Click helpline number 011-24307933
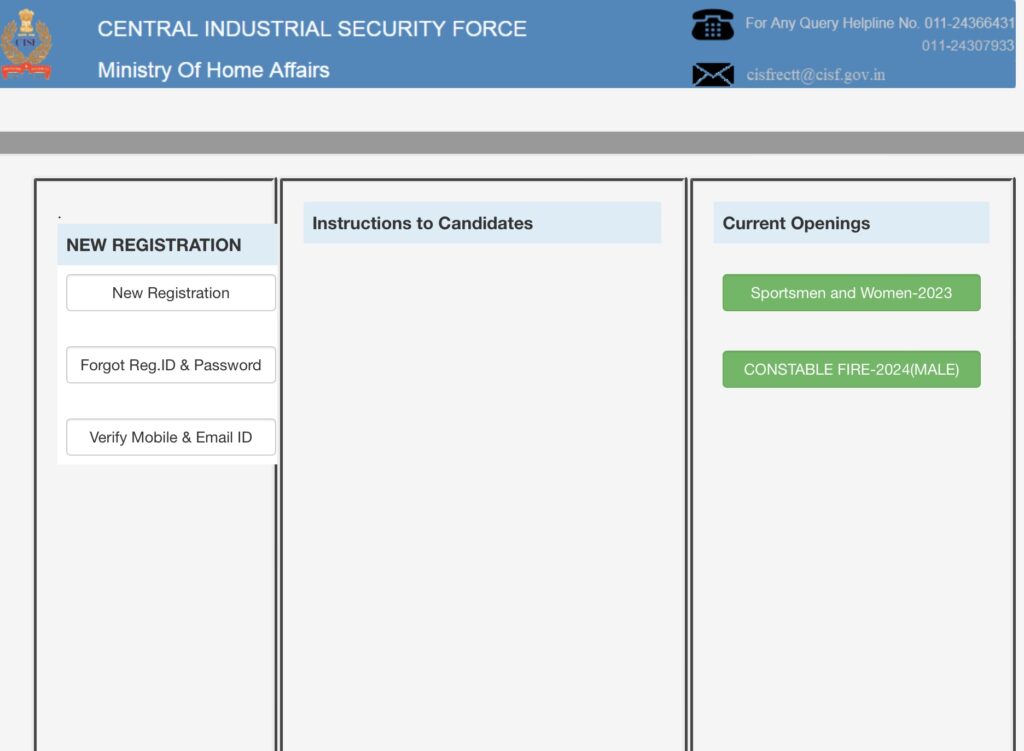1024x751 pixels. [x=968, y=46]
